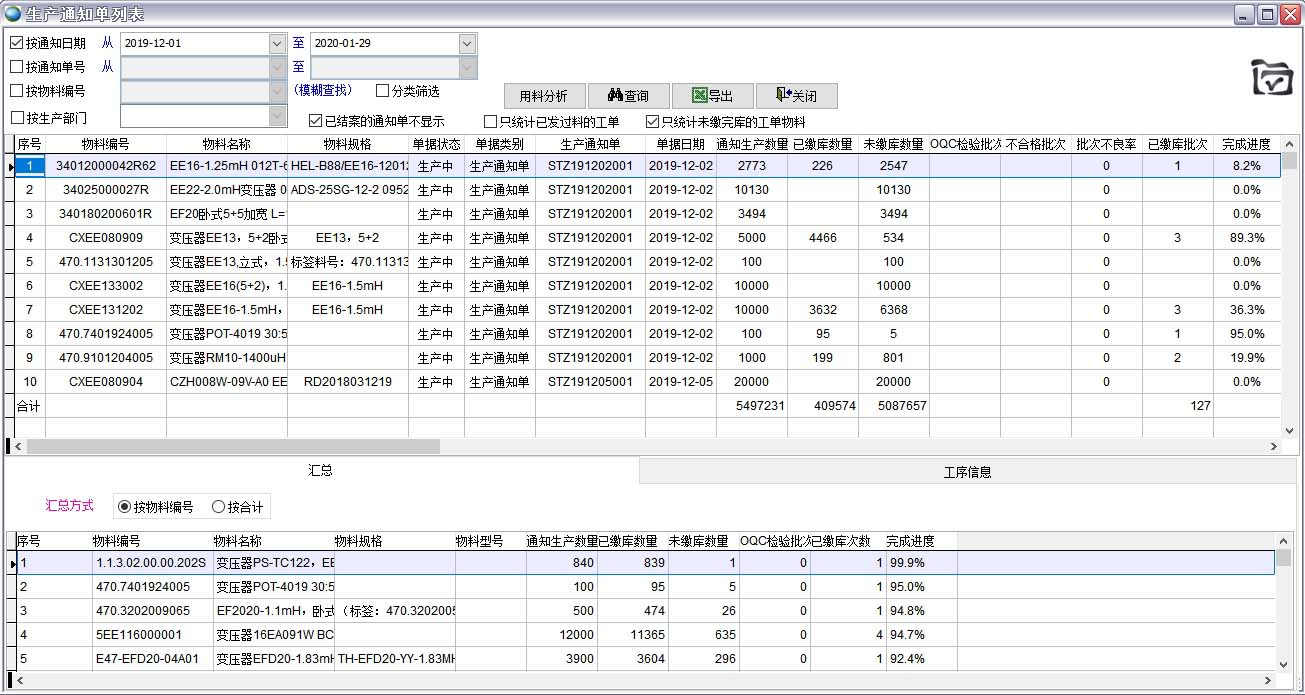Expand the 按生产部门 dropdown list

277,116
